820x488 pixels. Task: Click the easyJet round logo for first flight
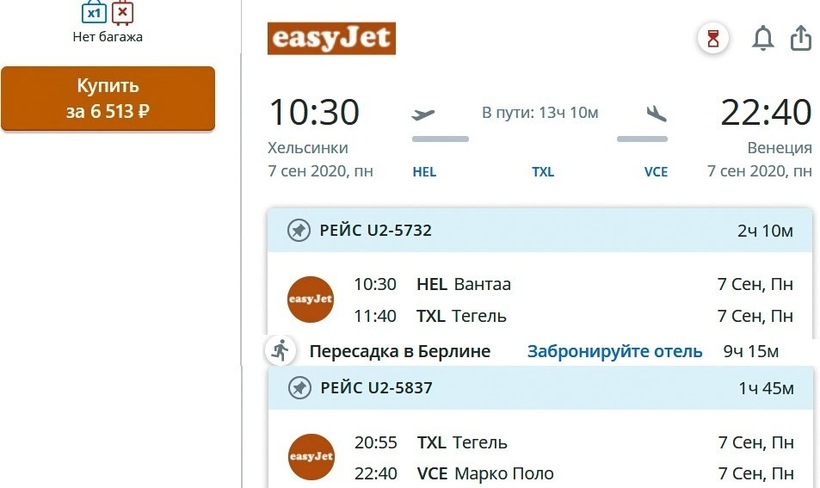pyautogui.click(x=310, y=299)
